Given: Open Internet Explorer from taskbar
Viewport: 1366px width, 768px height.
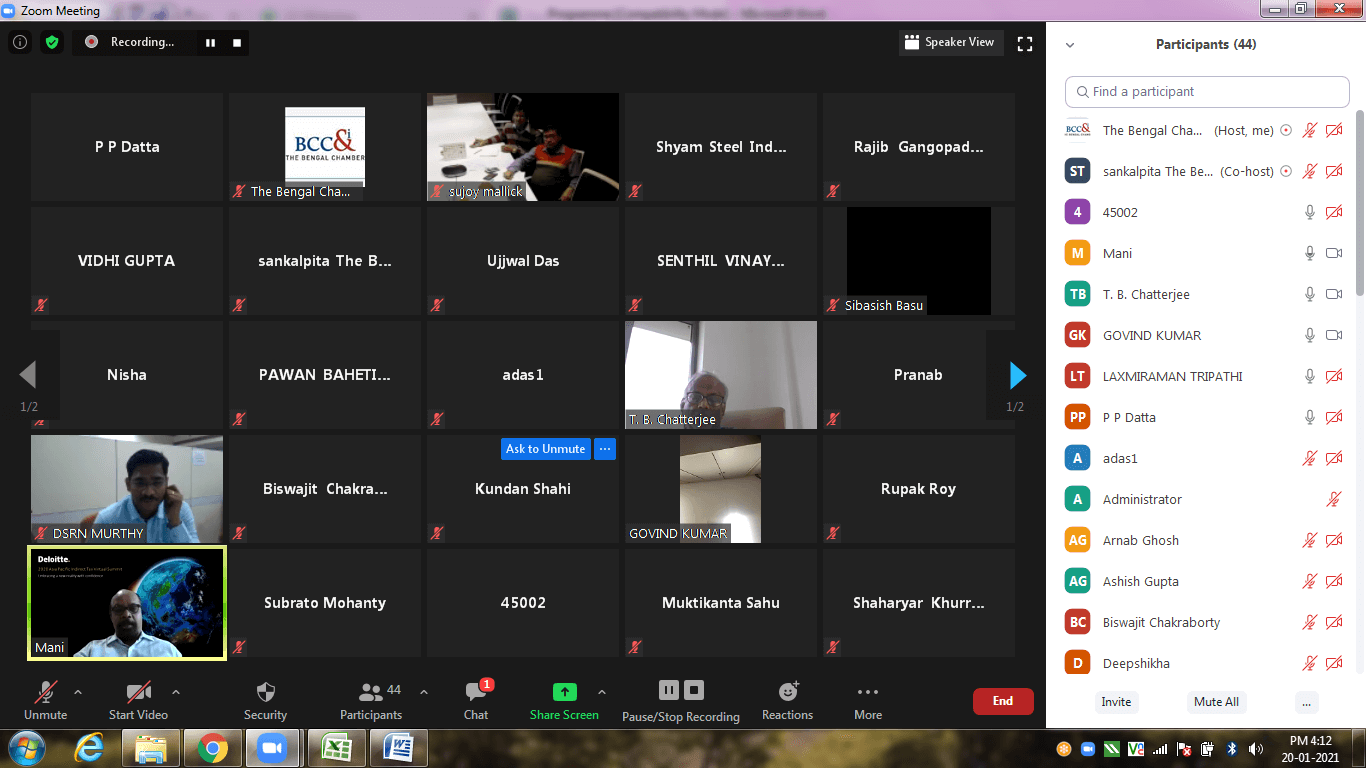Looking at the screenshot, I should coord(89,748).
